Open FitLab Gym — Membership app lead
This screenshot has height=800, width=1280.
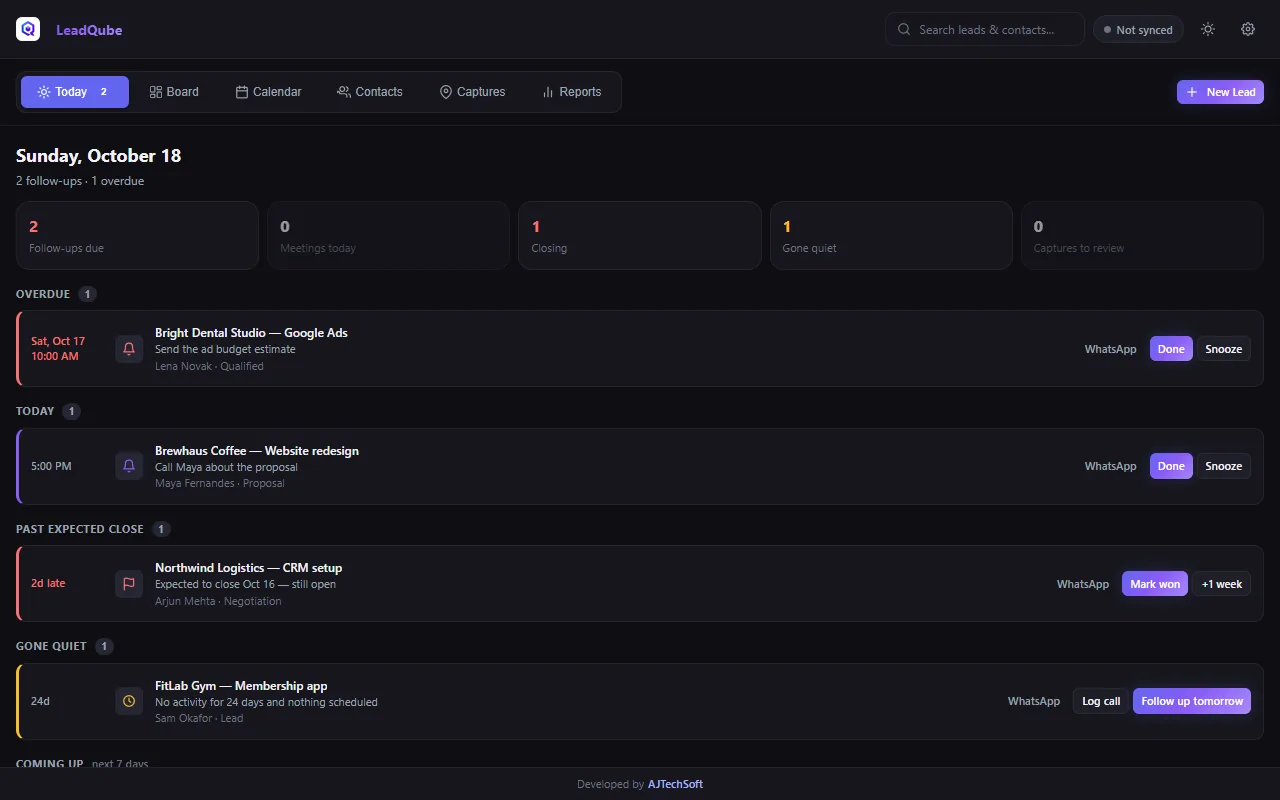241,686
